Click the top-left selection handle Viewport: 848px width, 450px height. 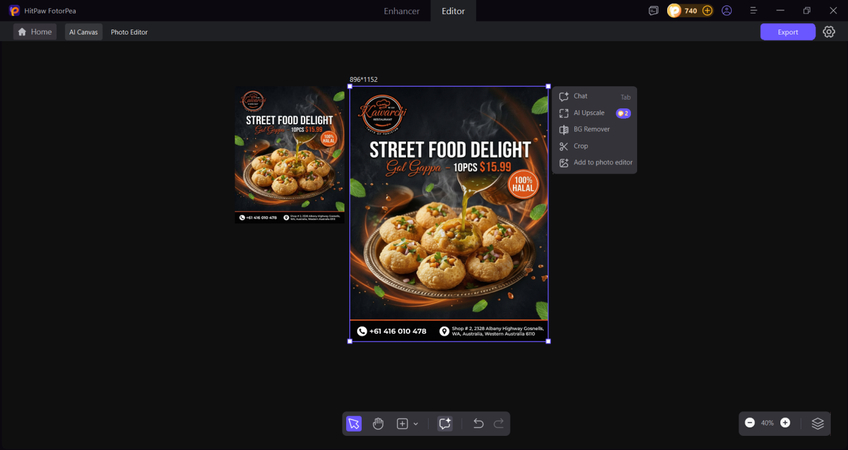[x=350, y=87]
